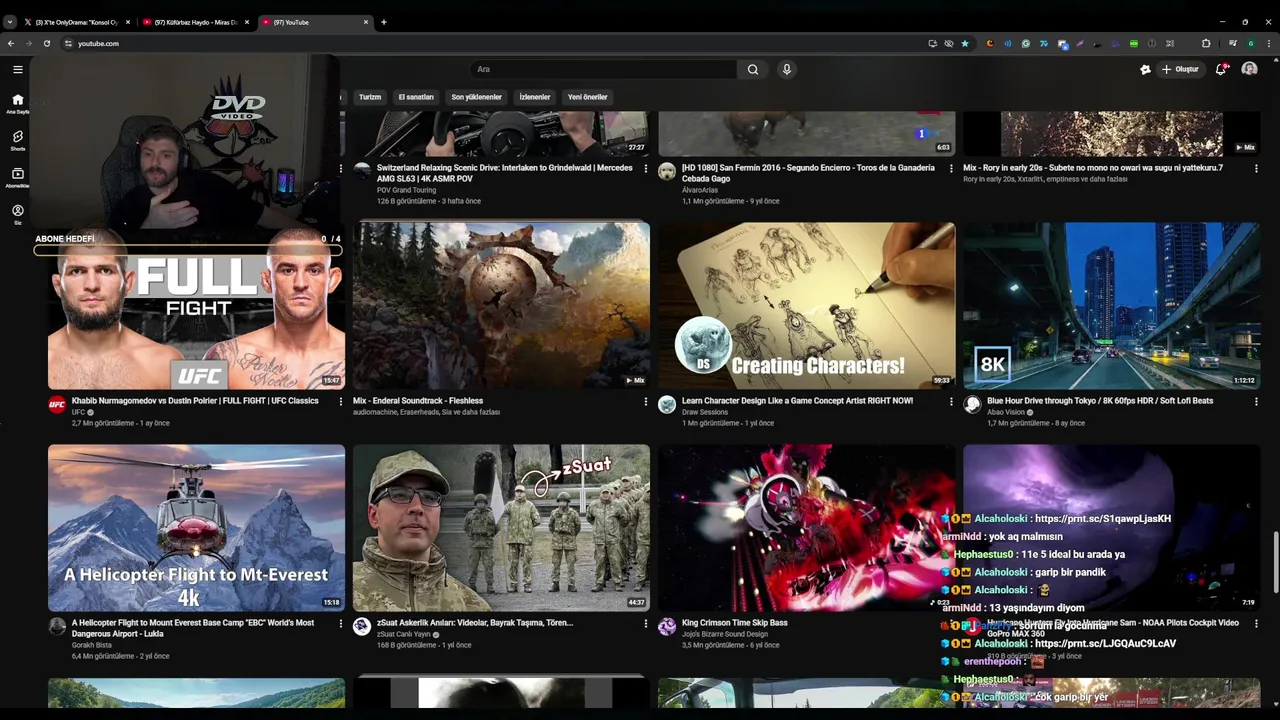The width and height of the screenshot is (1280, 720).
Task: Open zSuat military video thumbnail
Action: [501, 528]
